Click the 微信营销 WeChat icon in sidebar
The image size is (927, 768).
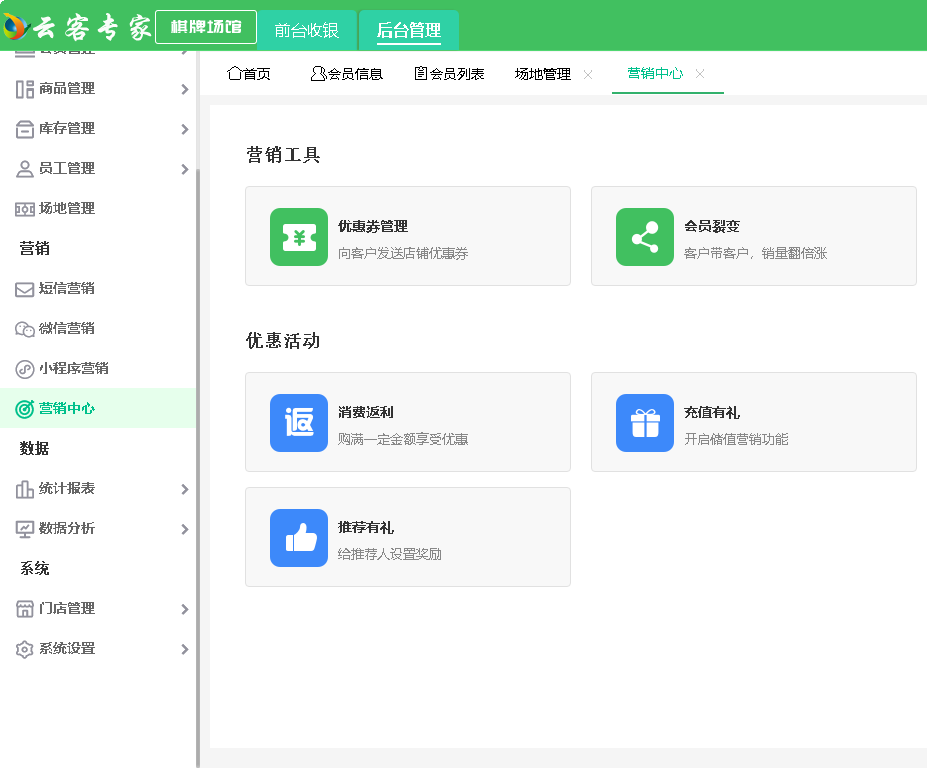tap(25, 329)
